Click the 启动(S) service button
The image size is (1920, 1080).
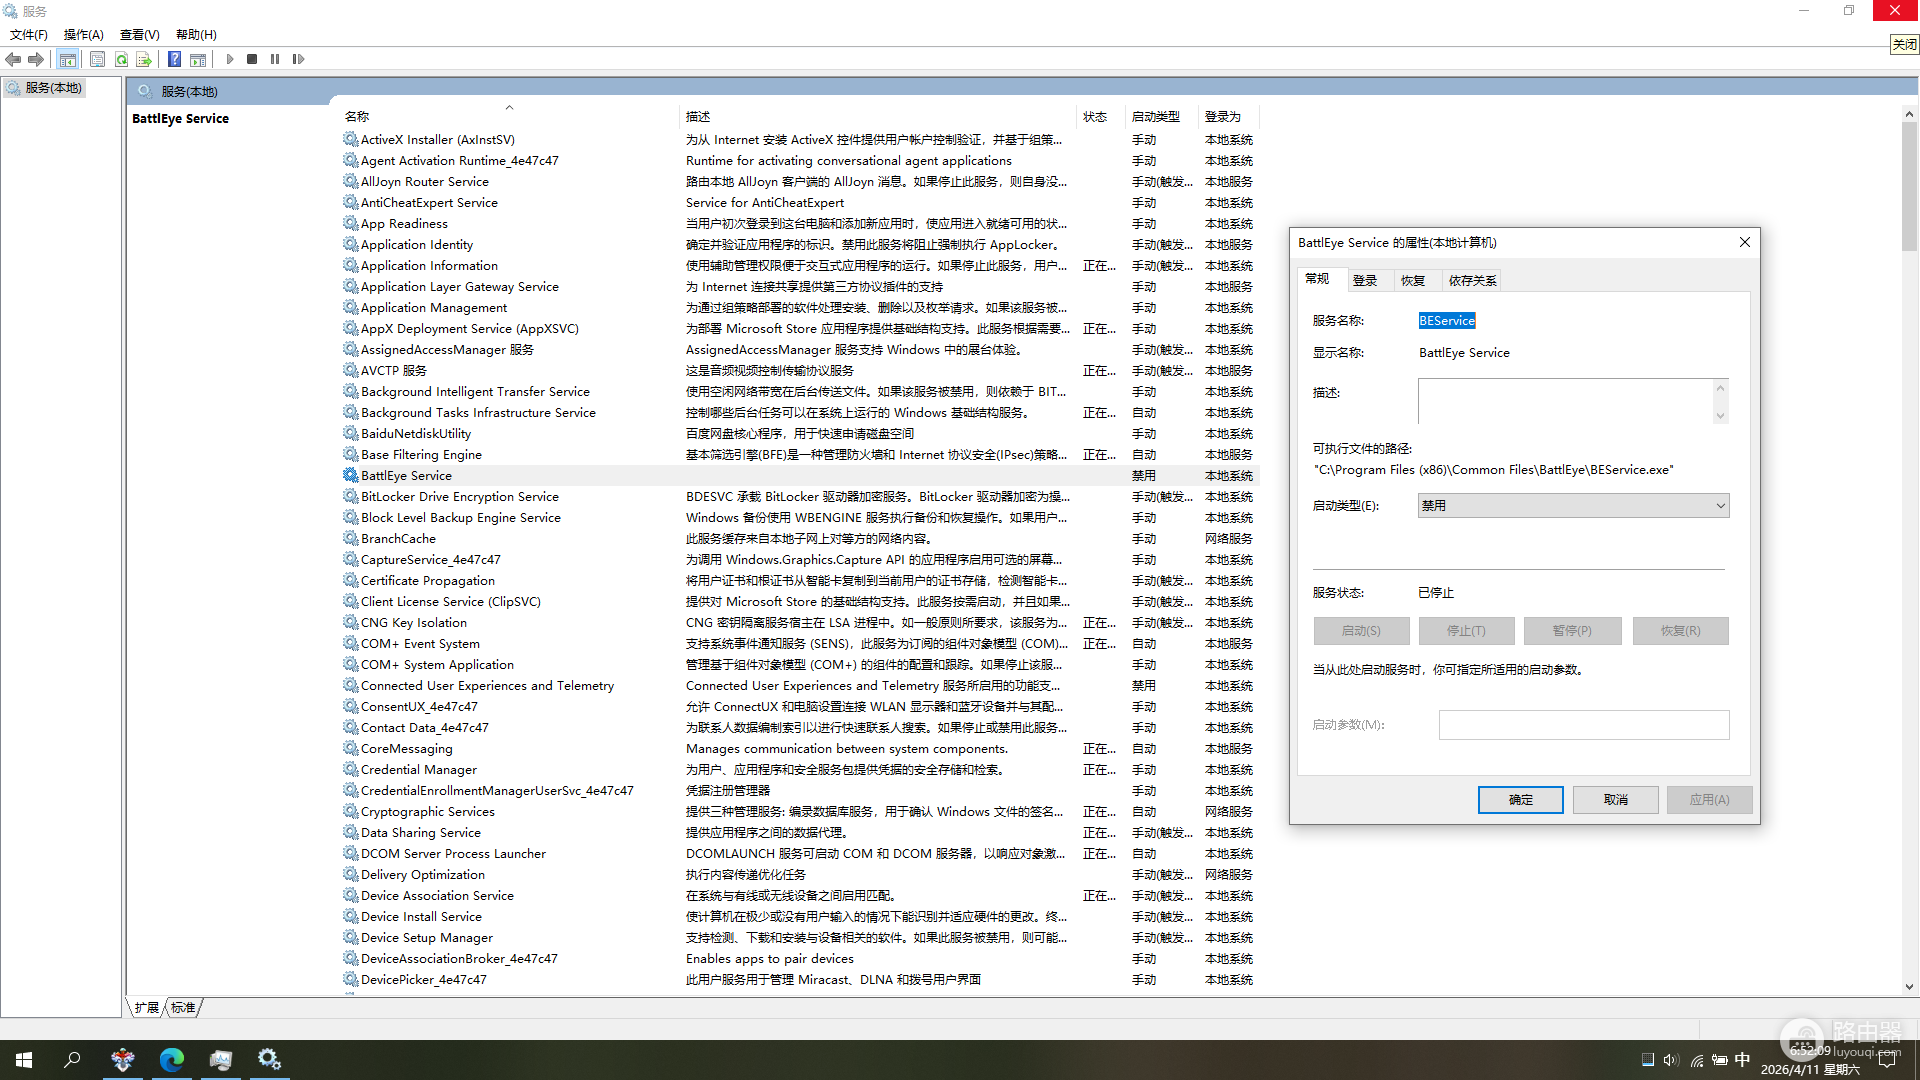coord(1361,631)
